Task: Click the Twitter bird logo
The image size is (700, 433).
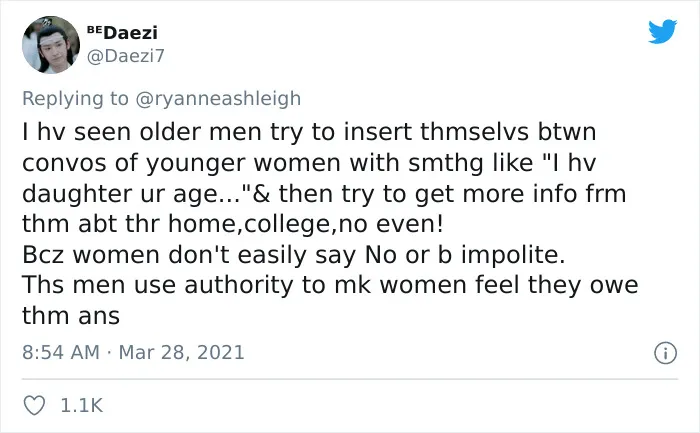Action: tap(662, 31)
